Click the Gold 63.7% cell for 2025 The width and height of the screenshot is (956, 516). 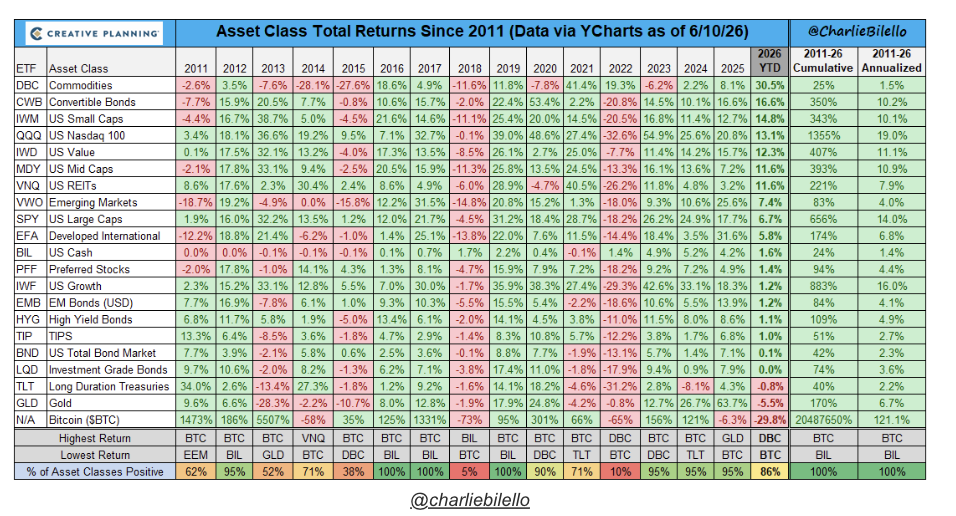(732, 403)
